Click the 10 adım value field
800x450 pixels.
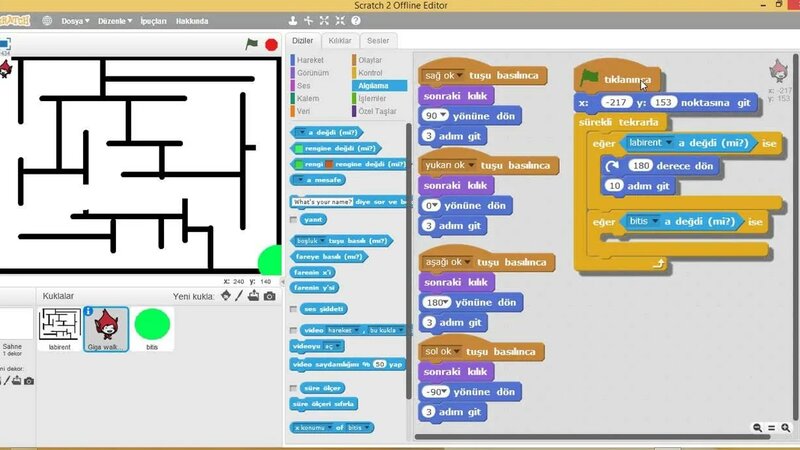pyautogui.click(x=614, y=186)
